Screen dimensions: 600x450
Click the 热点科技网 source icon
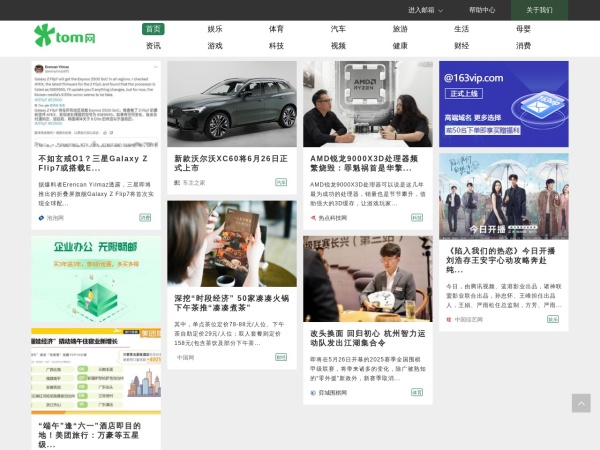(x=313, y=218)
